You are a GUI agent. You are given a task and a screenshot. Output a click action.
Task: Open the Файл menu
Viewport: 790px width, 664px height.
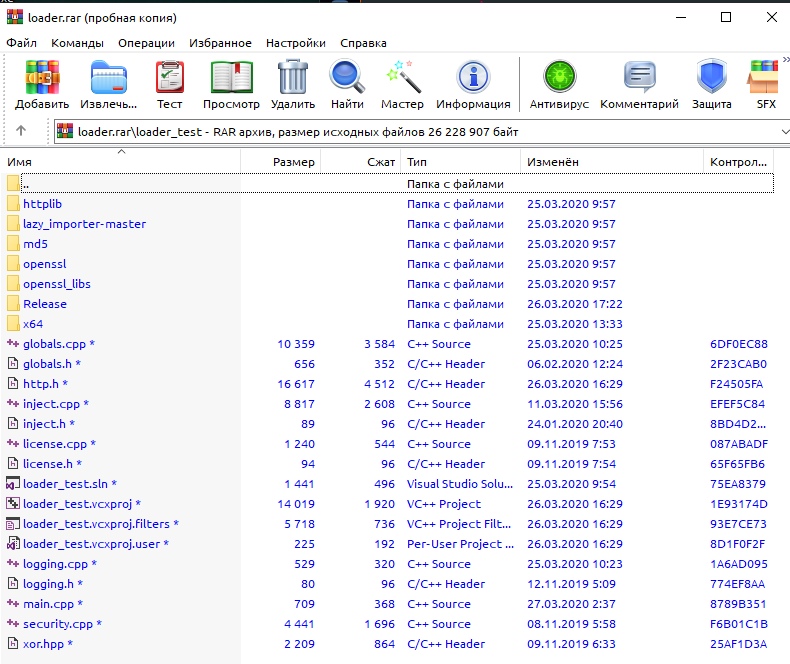tap(21, 43)
